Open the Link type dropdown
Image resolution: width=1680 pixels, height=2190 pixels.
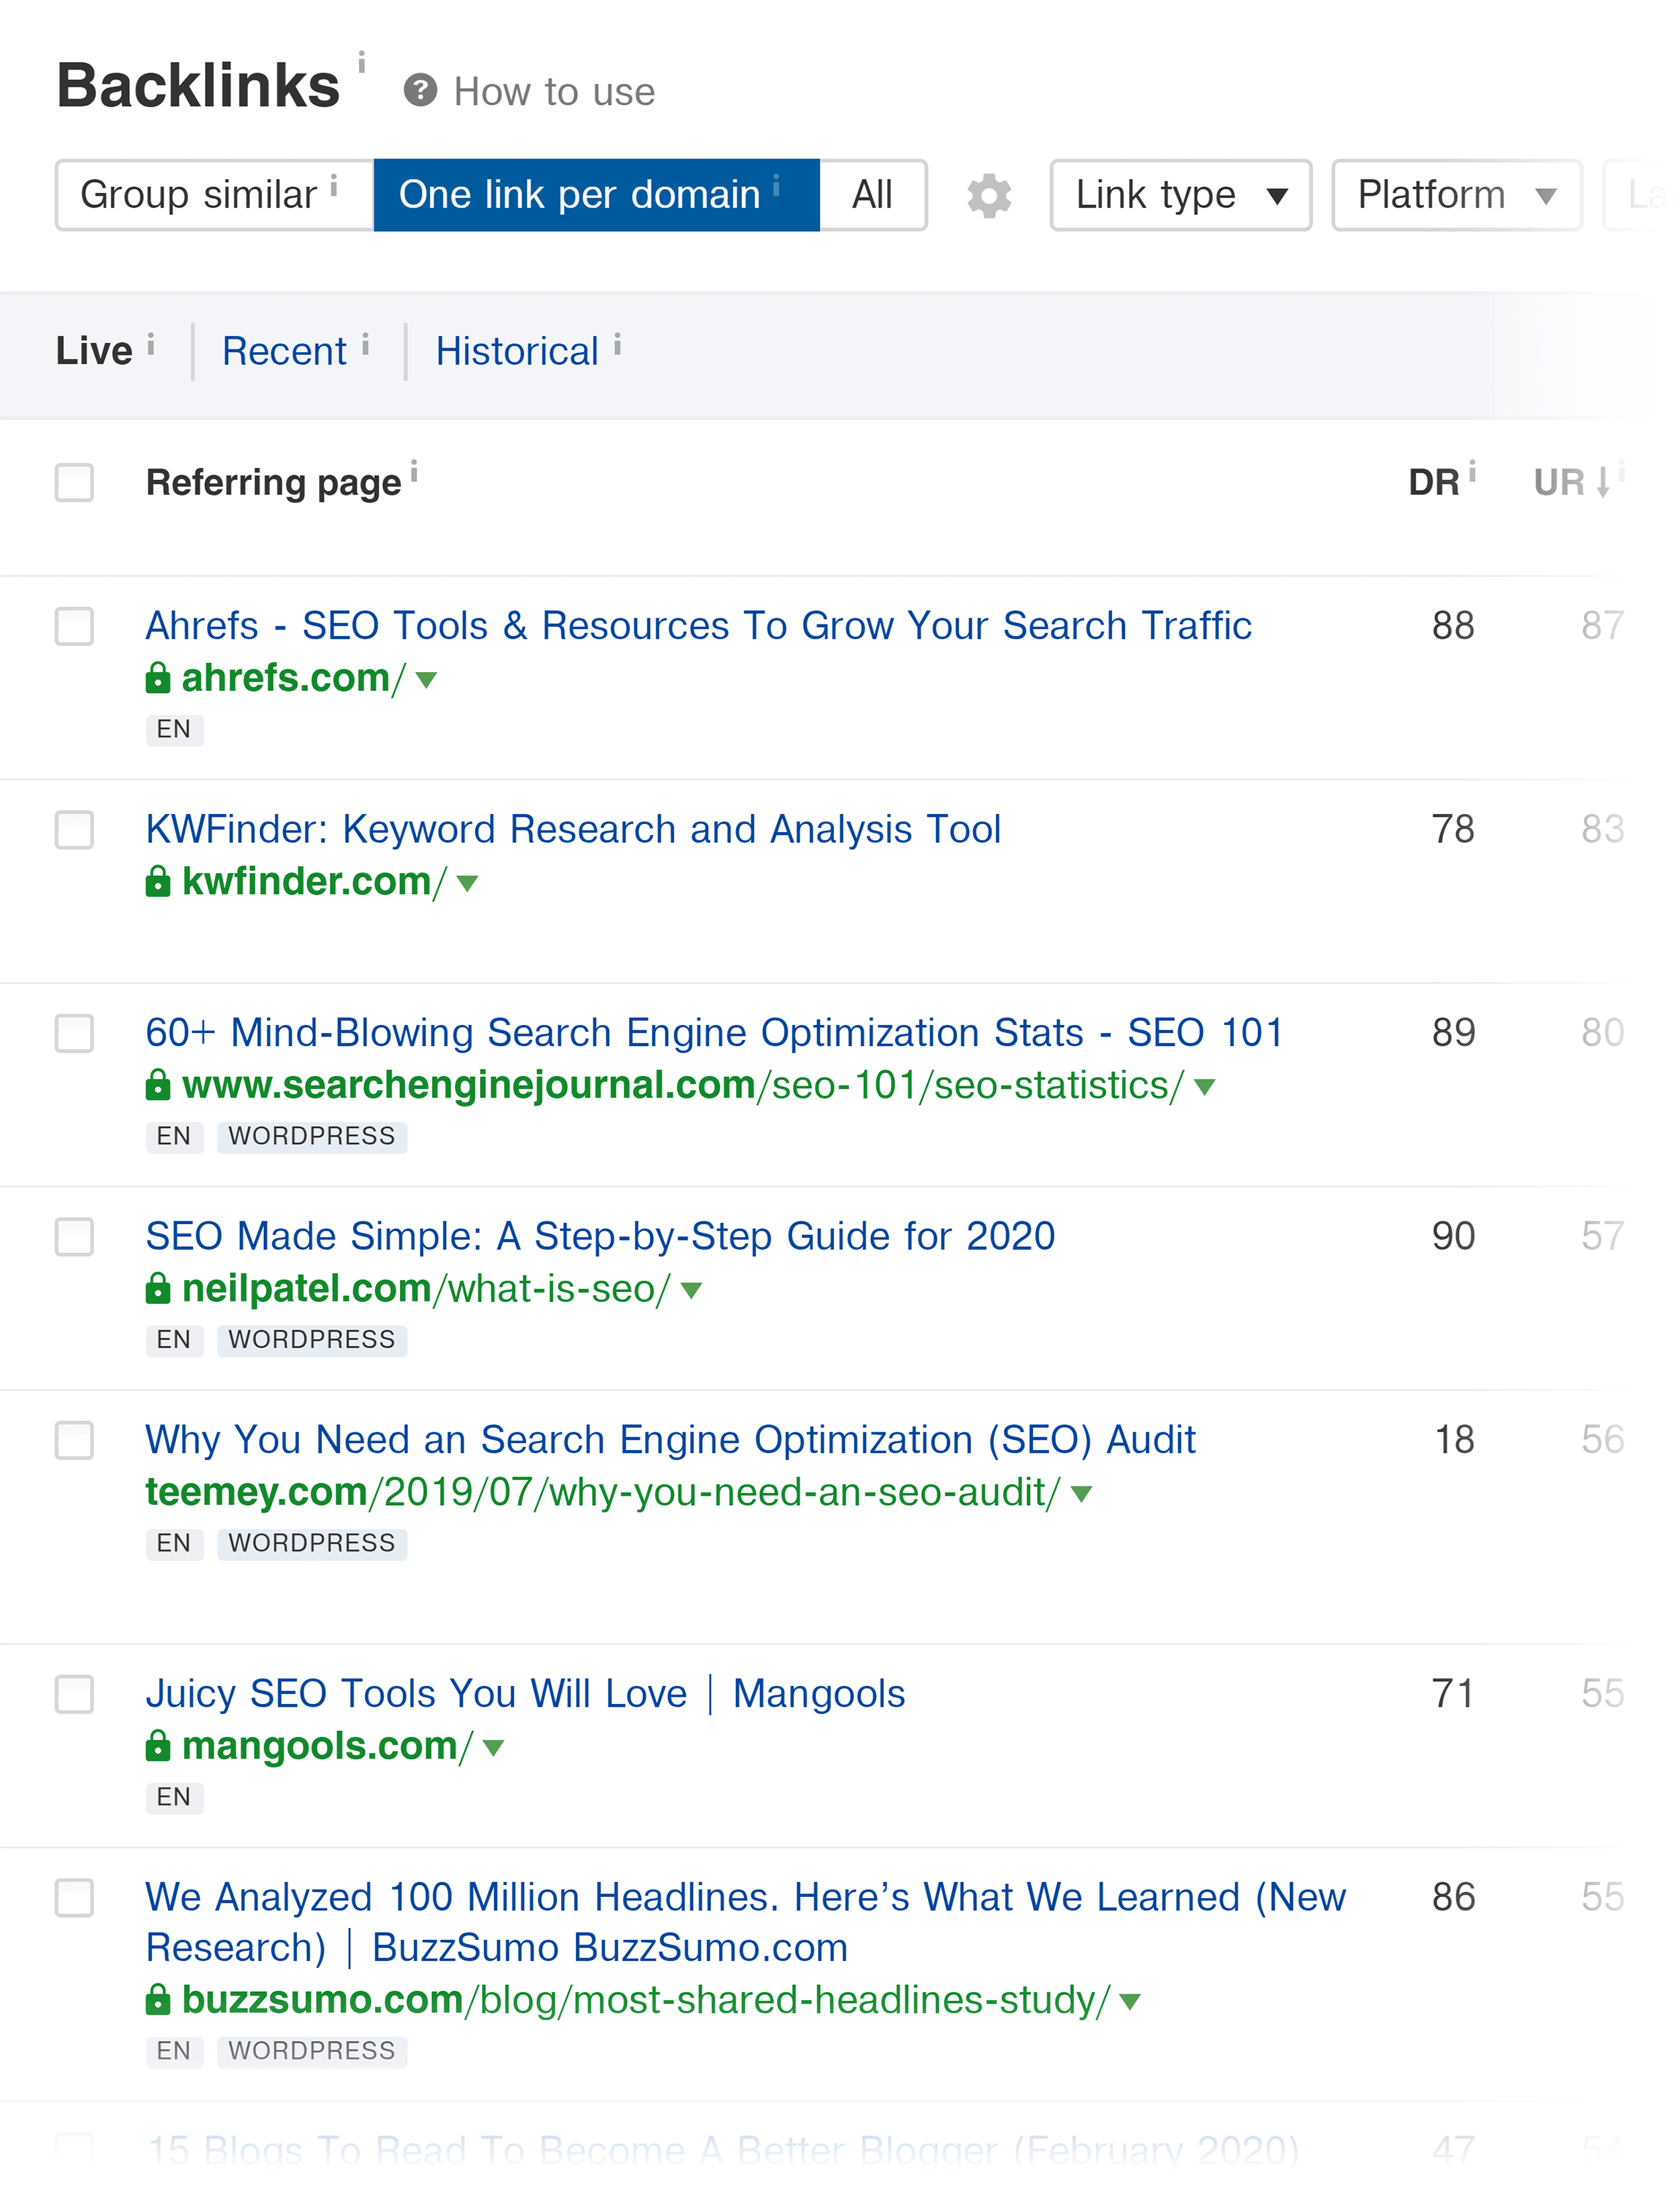[1180, 195]
